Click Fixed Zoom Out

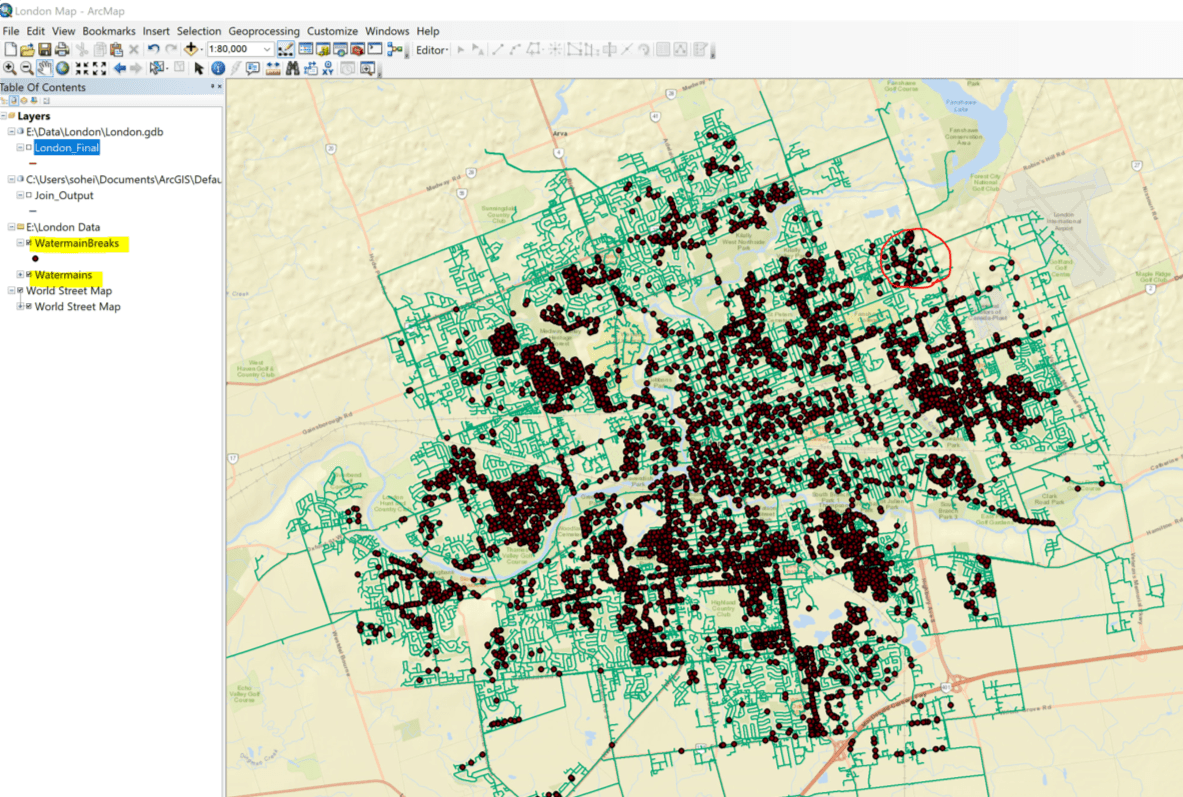click(x=99, y=69)
